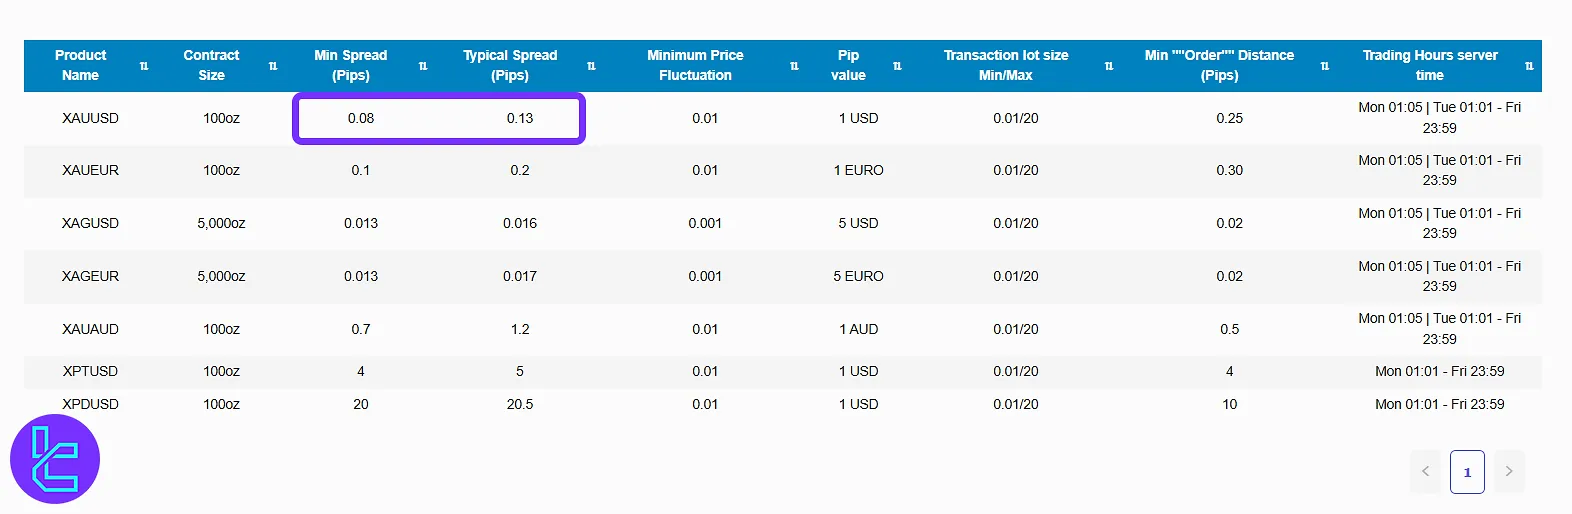Select the XAUUSD product row name
The image size is (1572, 514).
coord(90,118)
